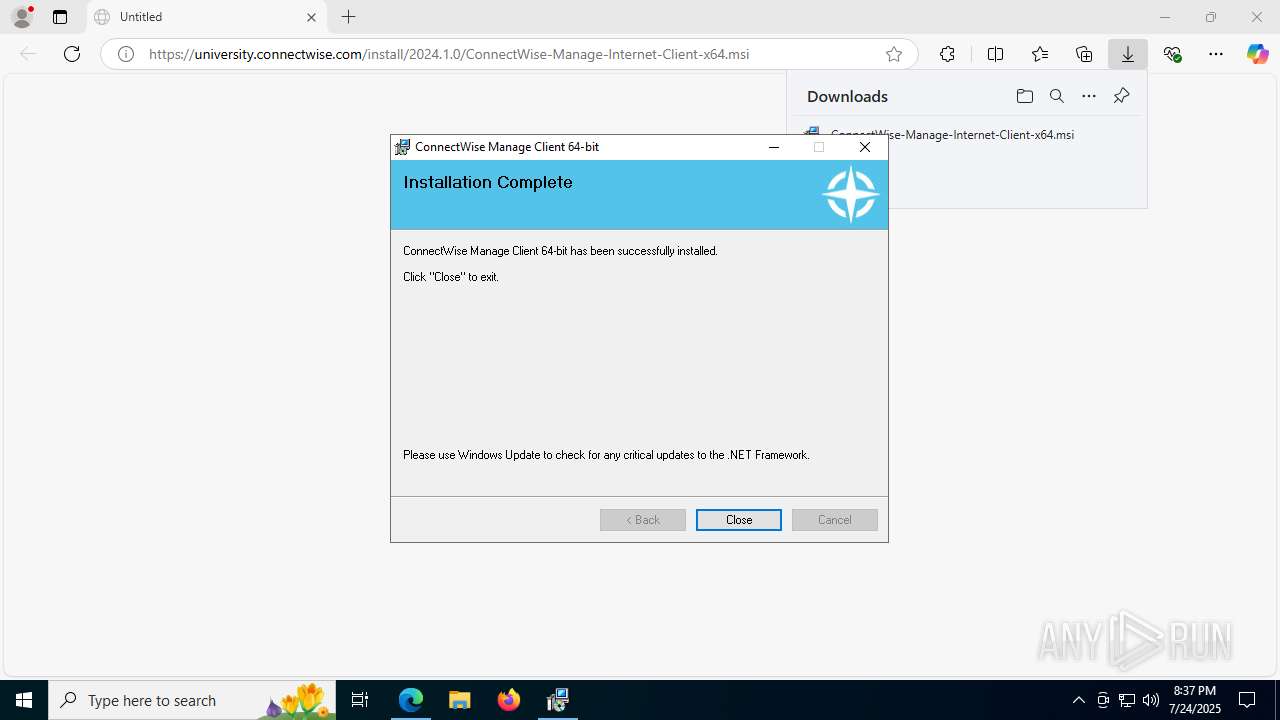This screenshot has width=1280, height=720.
Task: Open Edge Settings and more menu
Action: pos(1216,54)
